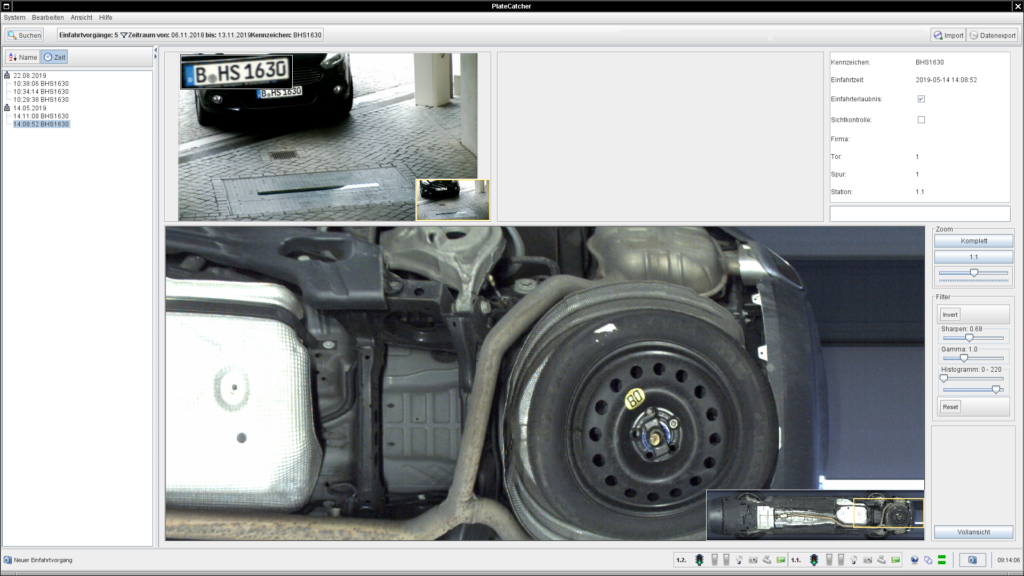Open the Bearbeiten menu
The height and width of the screenshot is (576, 1024).
48,18
